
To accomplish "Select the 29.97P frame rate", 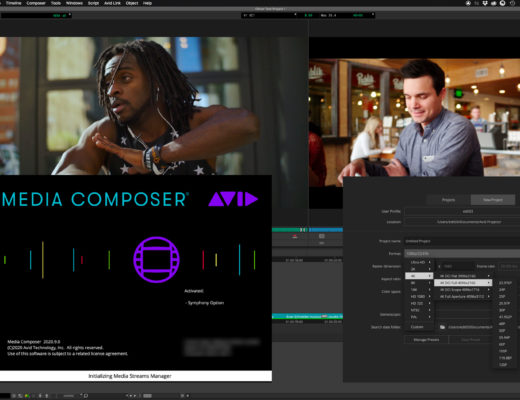I will click(505, 303).
